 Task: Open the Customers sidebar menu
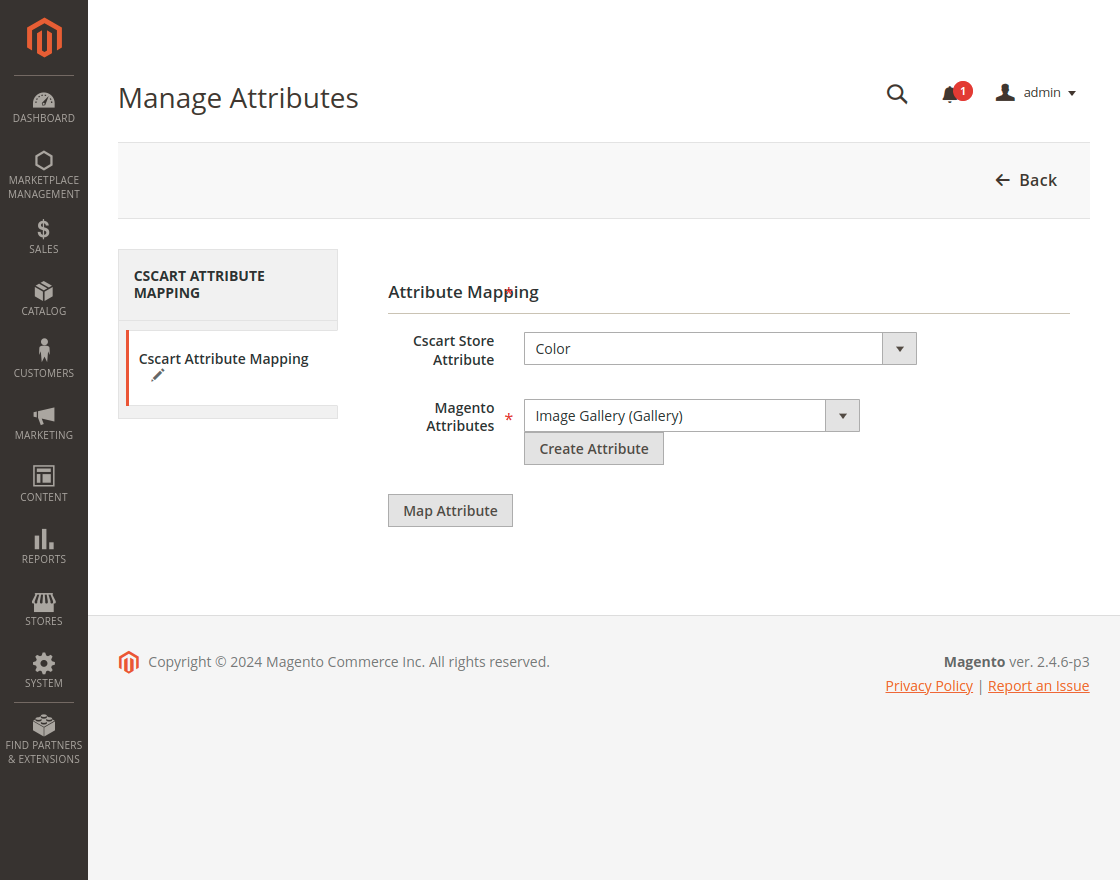point(44,360)
